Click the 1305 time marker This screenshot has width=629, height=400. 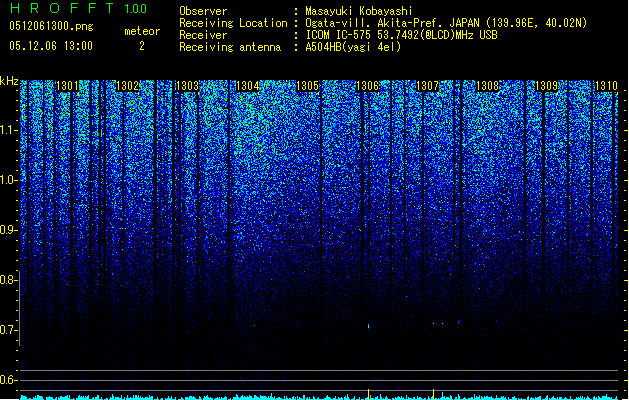click(x=307, y=86)
